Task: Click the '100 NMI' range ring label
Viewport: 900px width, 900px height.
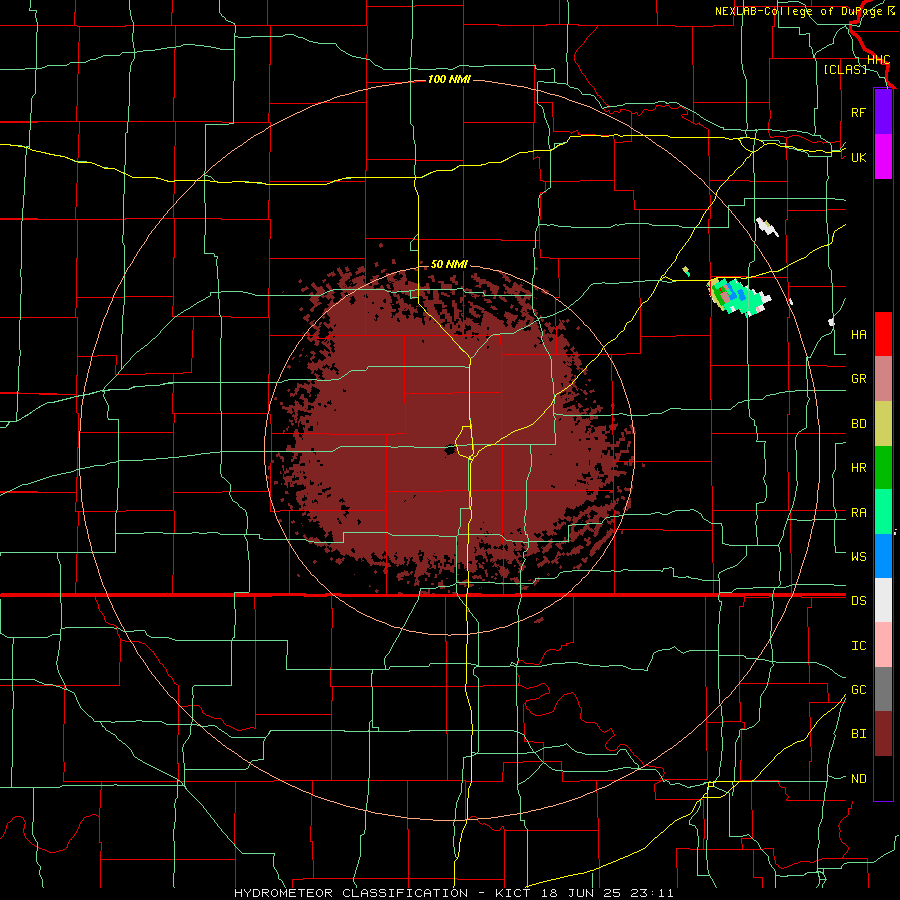Action: click(449, 79)
